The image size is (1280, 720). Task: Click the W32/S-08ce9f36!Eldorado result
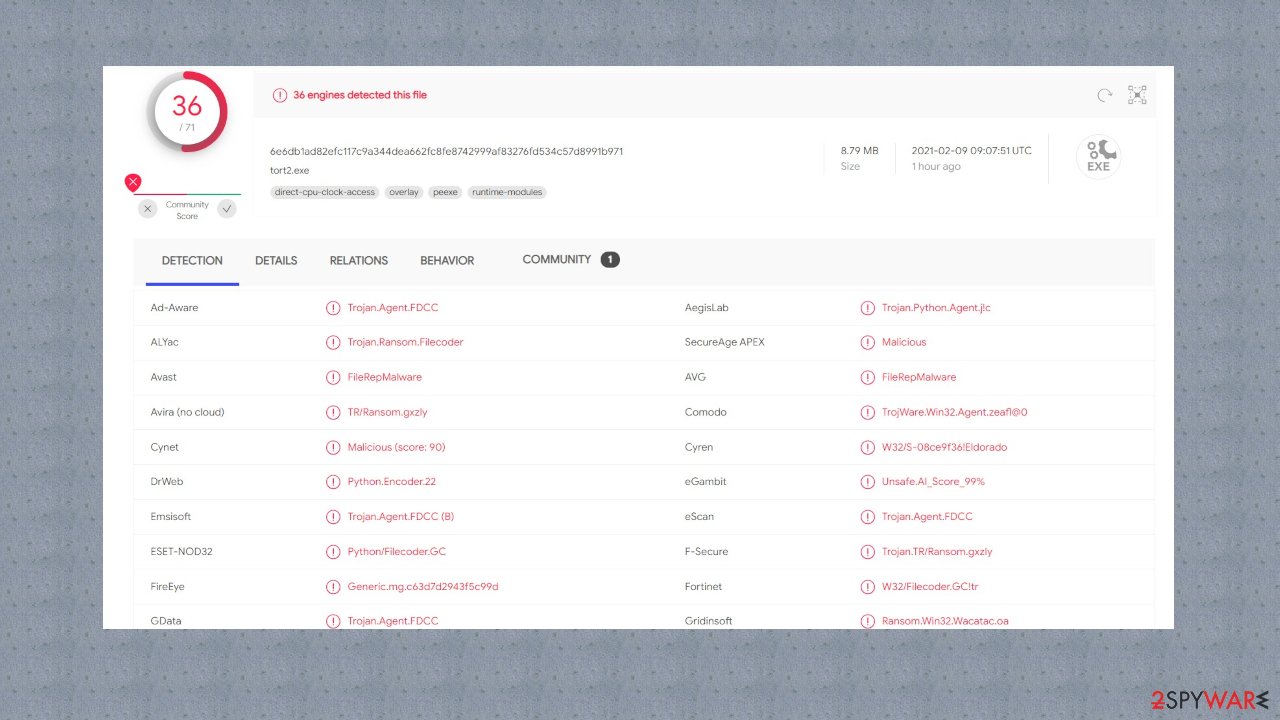[945, 447]
